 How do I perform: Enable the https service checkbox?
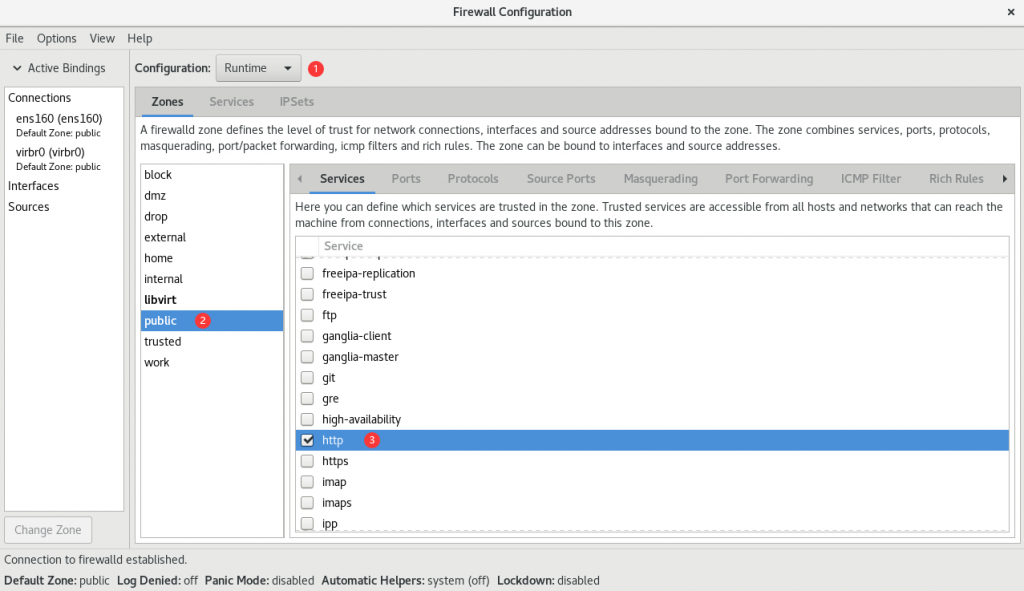coord(307,461)
